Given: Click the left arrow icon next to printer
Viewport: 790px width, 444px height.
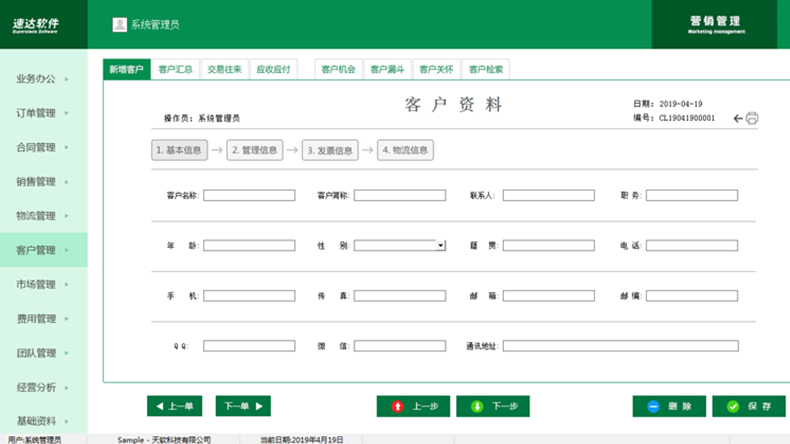Looking at the screenshot, I should tap(738, 118).
